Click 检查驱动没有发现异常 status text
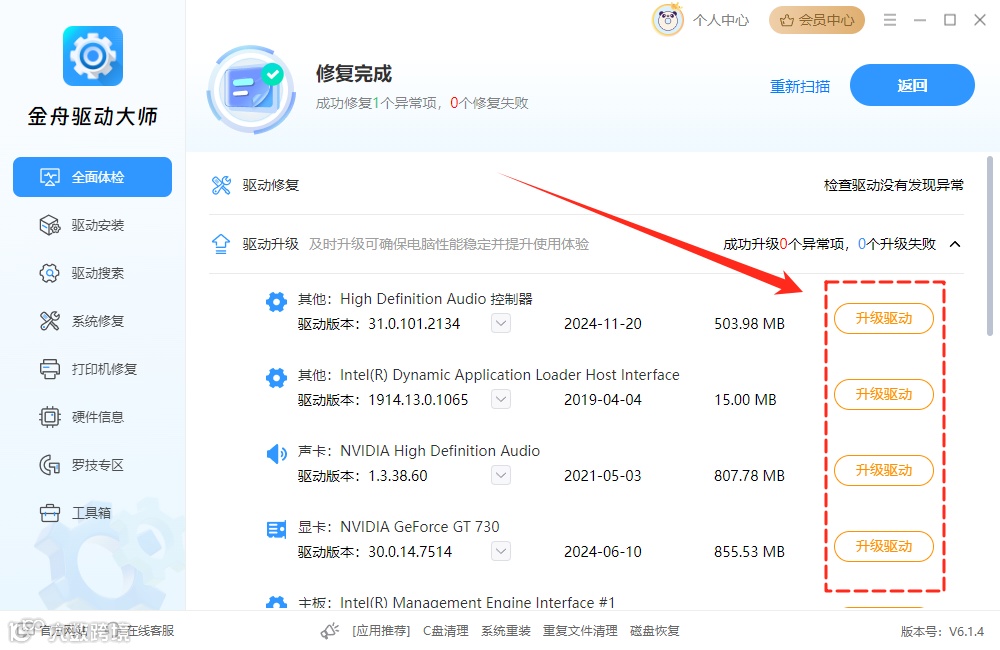The width and height of the screenshot is (1000, 650). [893, 185]
